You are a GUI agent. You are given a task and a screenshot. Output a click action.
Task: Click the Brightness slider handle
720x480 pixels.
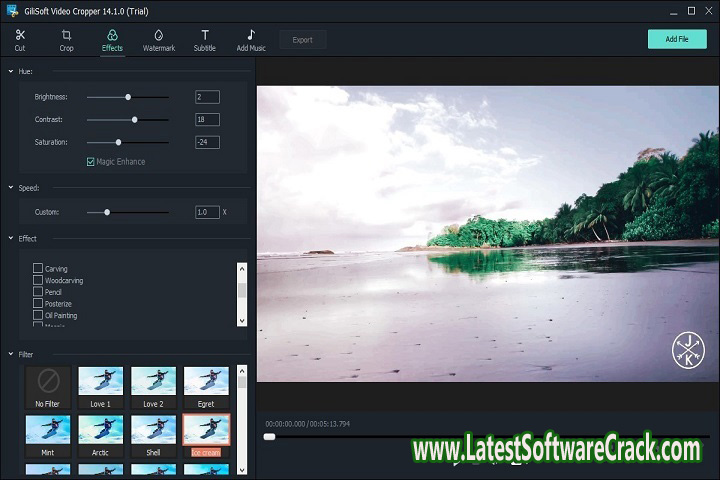pyautogui.click(x=128, y=97)
